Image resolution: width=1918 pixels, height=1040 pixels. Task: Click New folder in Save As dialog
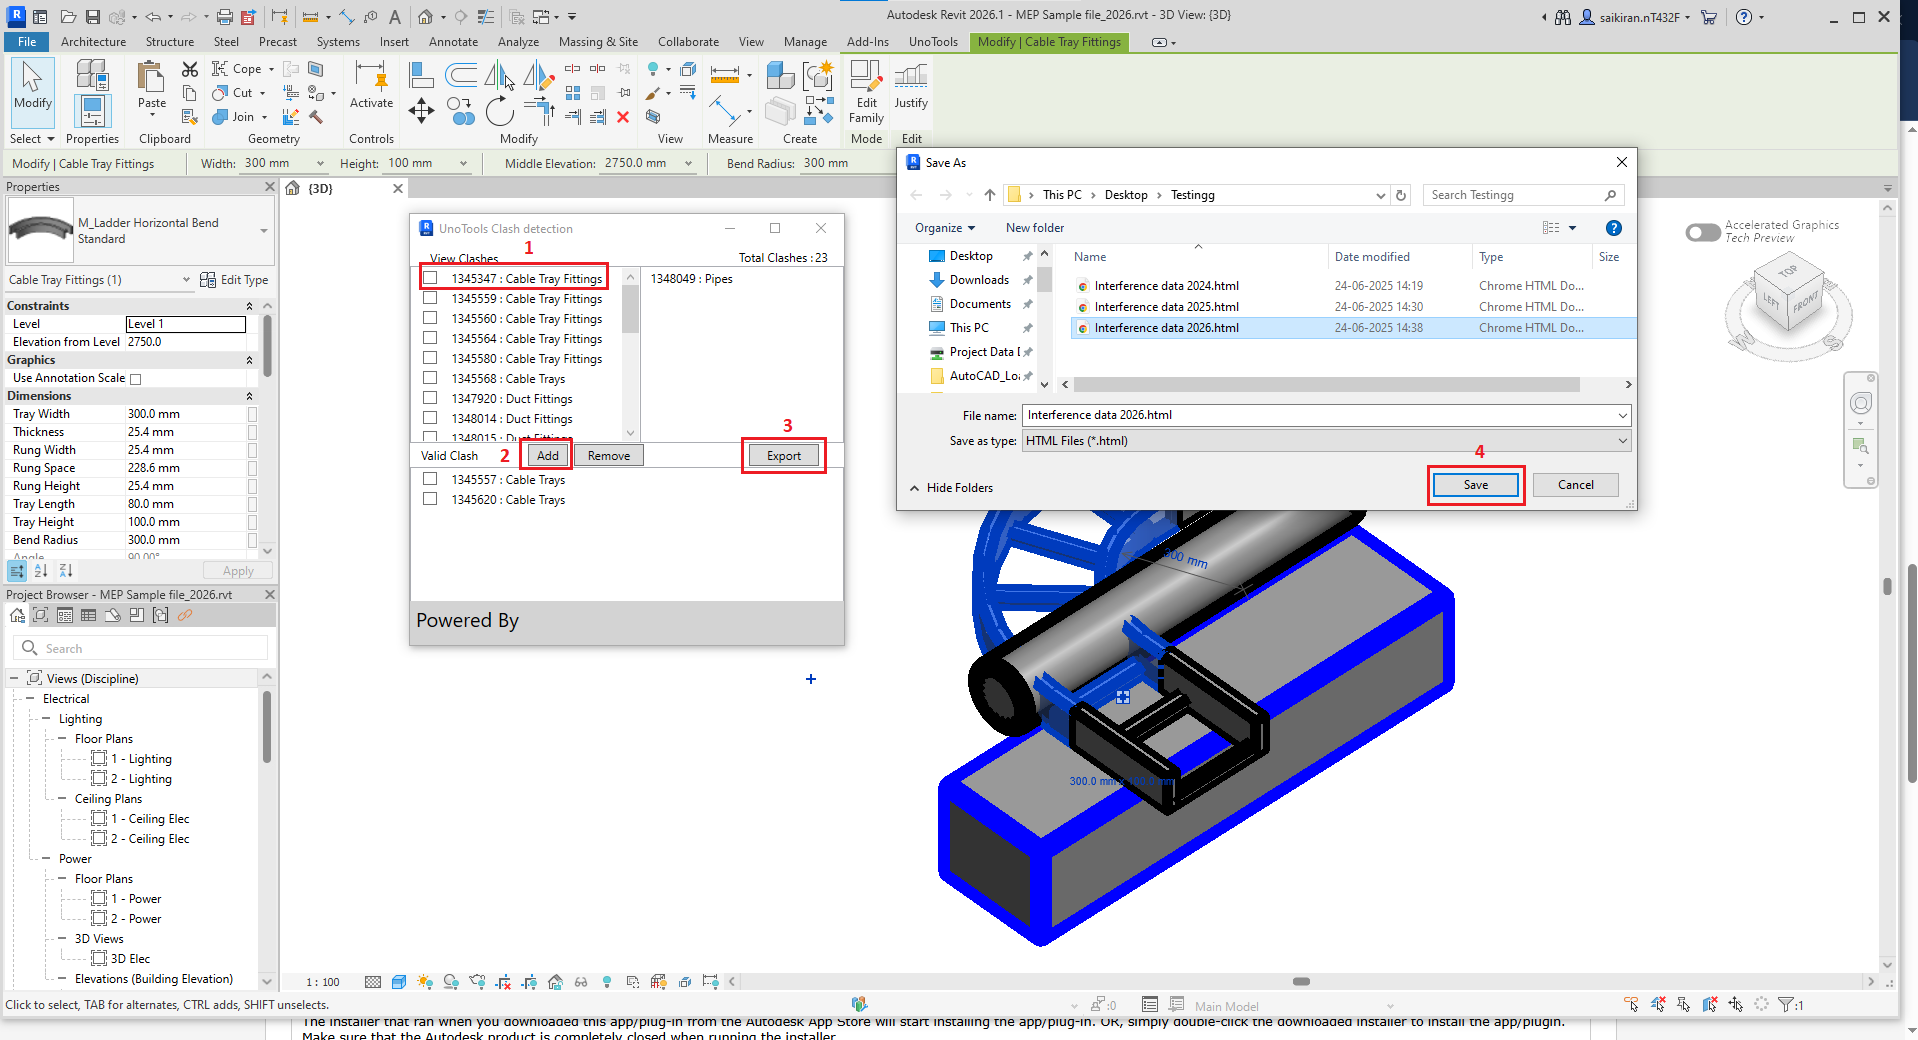click(1035, 228)
